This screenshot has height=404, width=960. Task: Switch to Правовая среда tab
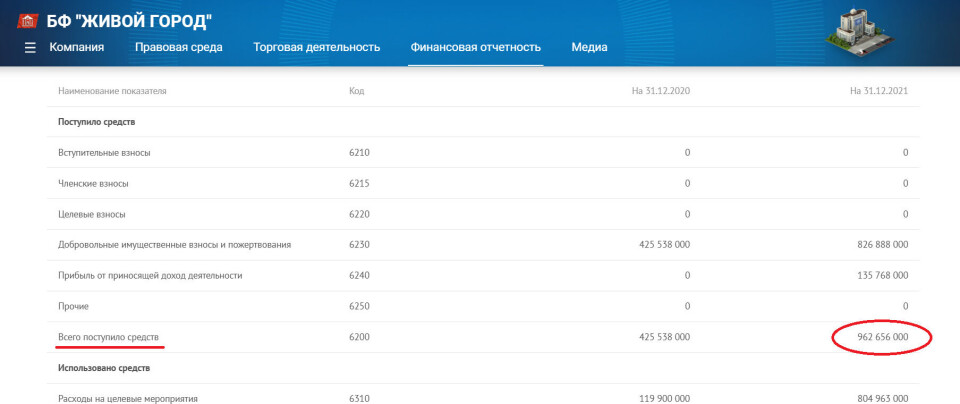coord(178,47)
